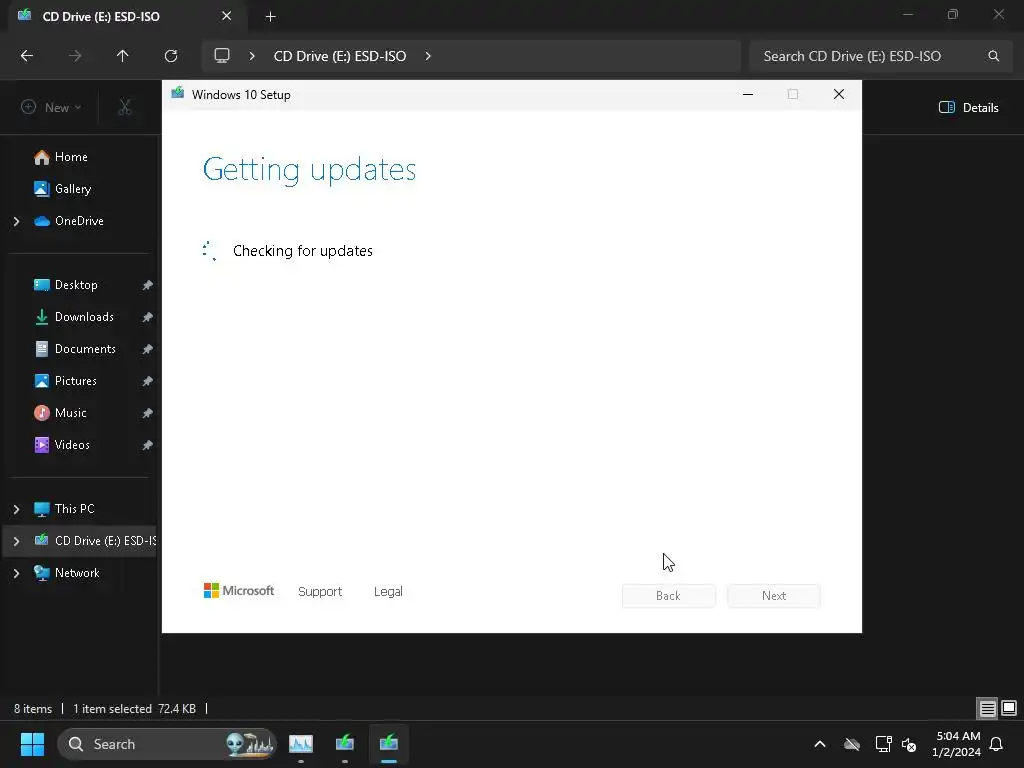Click the pin icon next to Downloads
Image resolution: width=1024 pixels, height=768 pixels.
(148, 317)
